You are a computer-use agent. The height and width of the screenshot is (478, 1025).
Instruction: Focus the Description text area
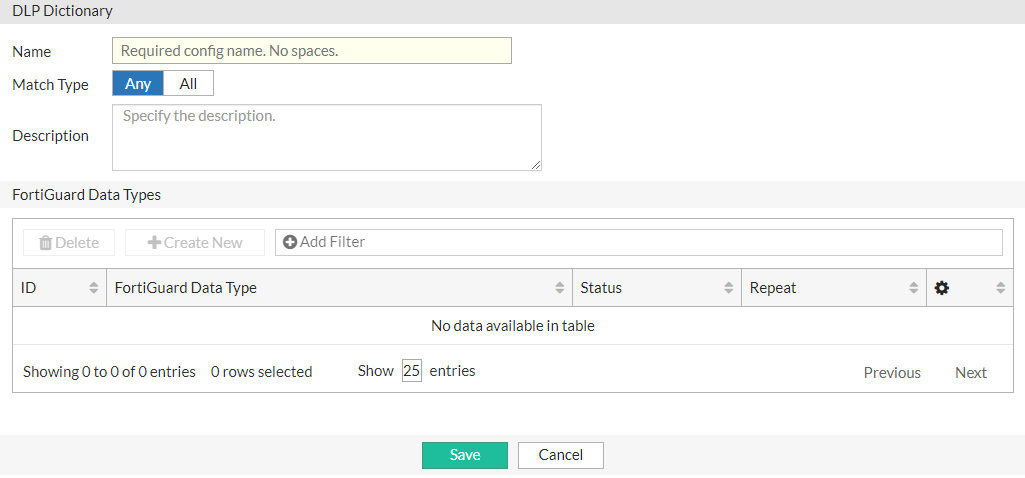pos(327,137)
